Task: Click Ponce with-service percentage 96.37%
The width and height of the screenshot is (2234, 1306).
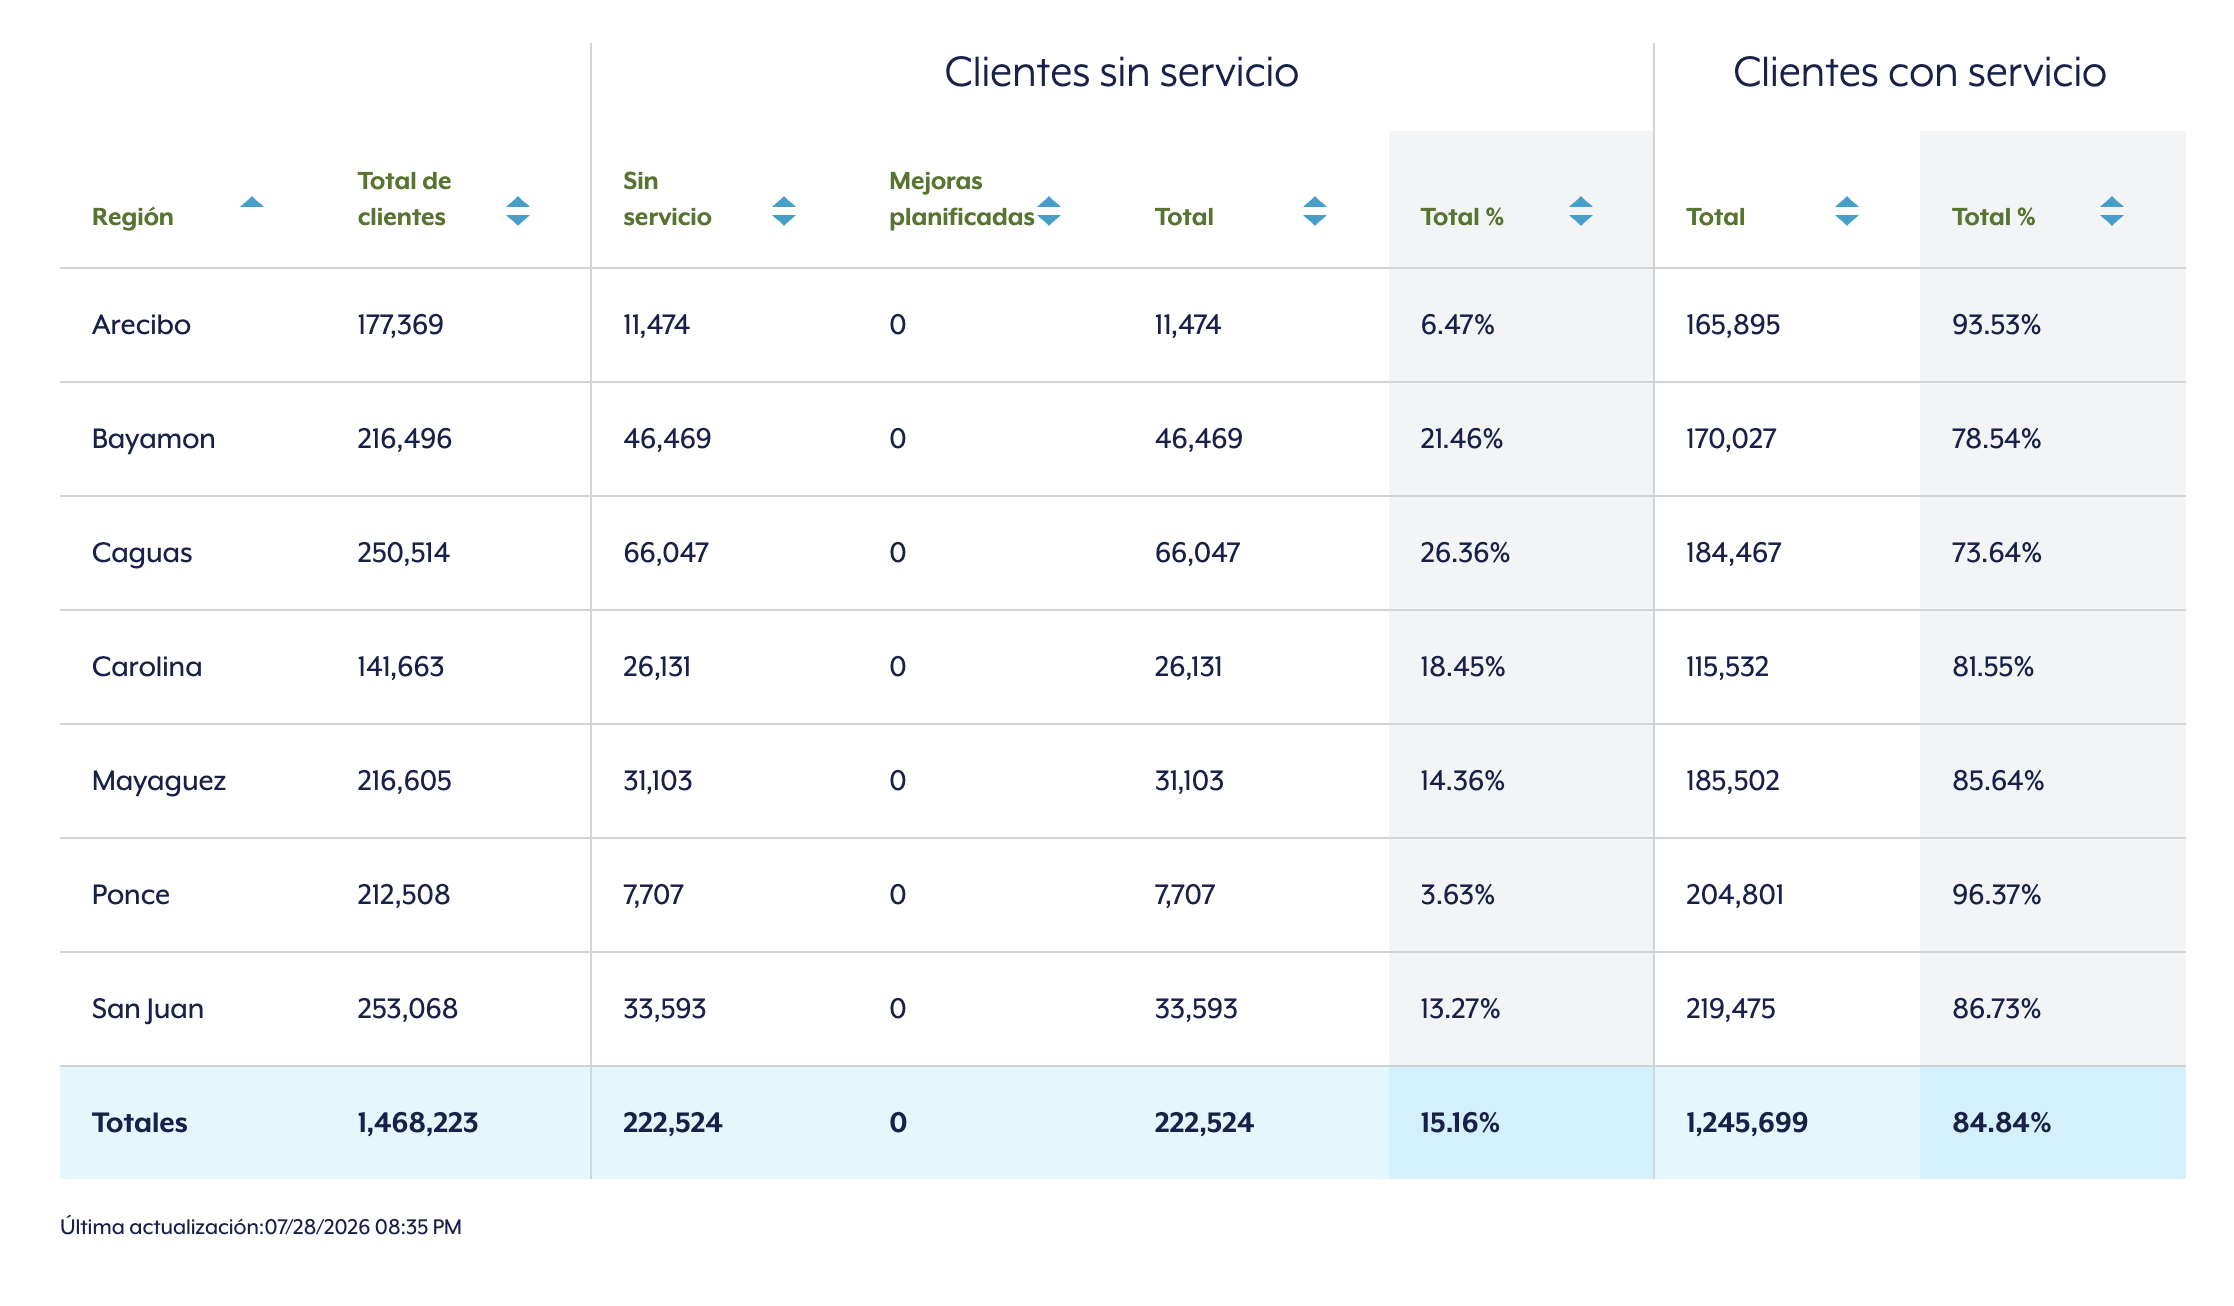Action: click(x=1996, y=895)
